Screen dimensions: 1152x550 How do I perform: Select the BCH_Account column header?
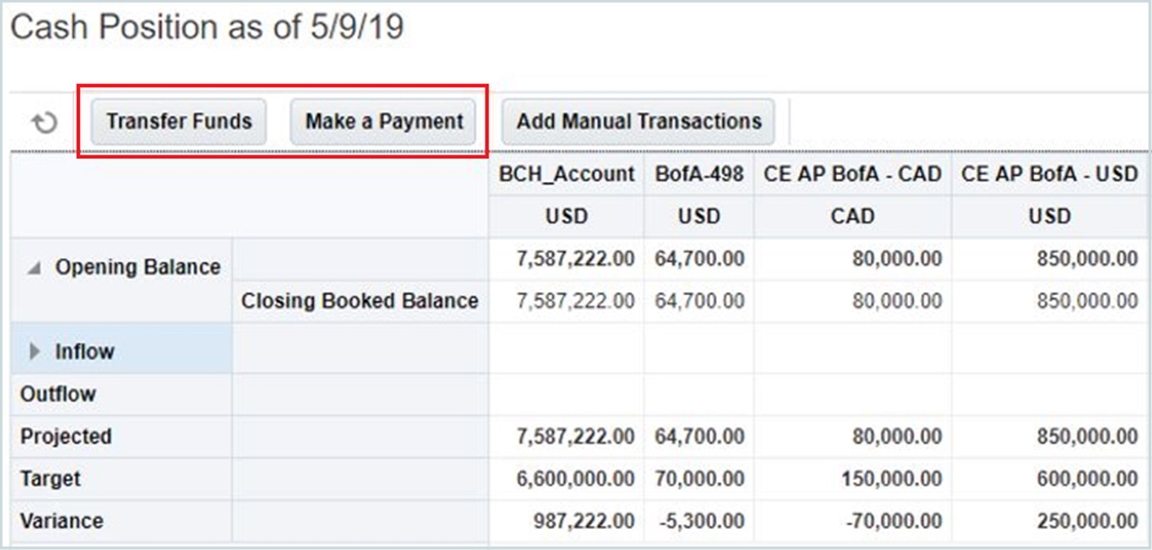click(x=567, y=174)
